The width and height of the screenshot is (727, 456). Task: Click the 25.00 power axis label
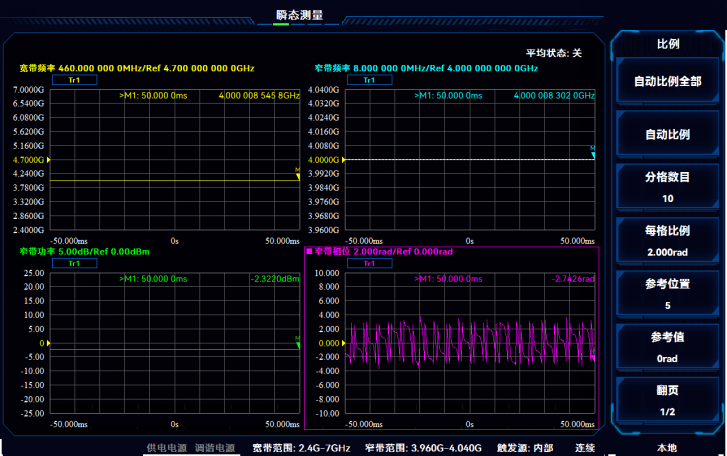34,273
